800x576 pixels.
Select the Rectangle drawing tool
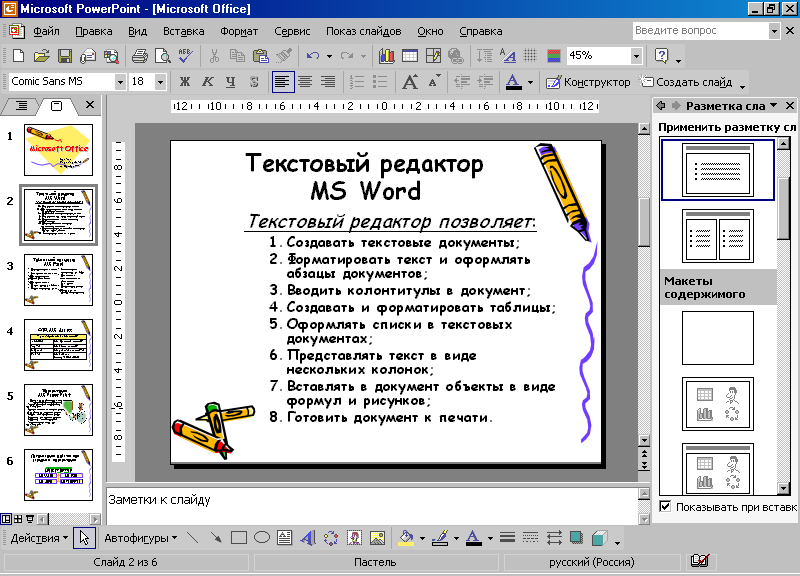tap(239, 538)
